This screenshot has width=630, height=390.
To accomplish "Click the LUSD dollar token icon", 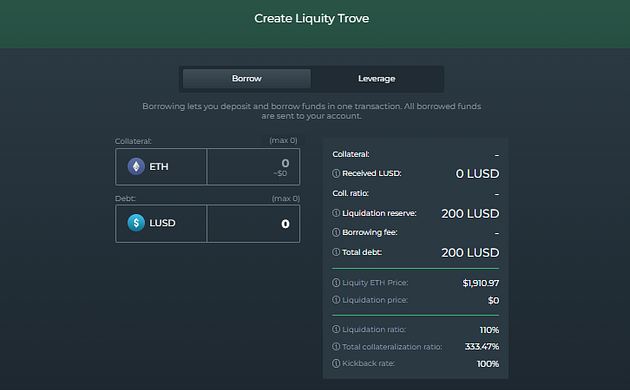I will (136, 223).
